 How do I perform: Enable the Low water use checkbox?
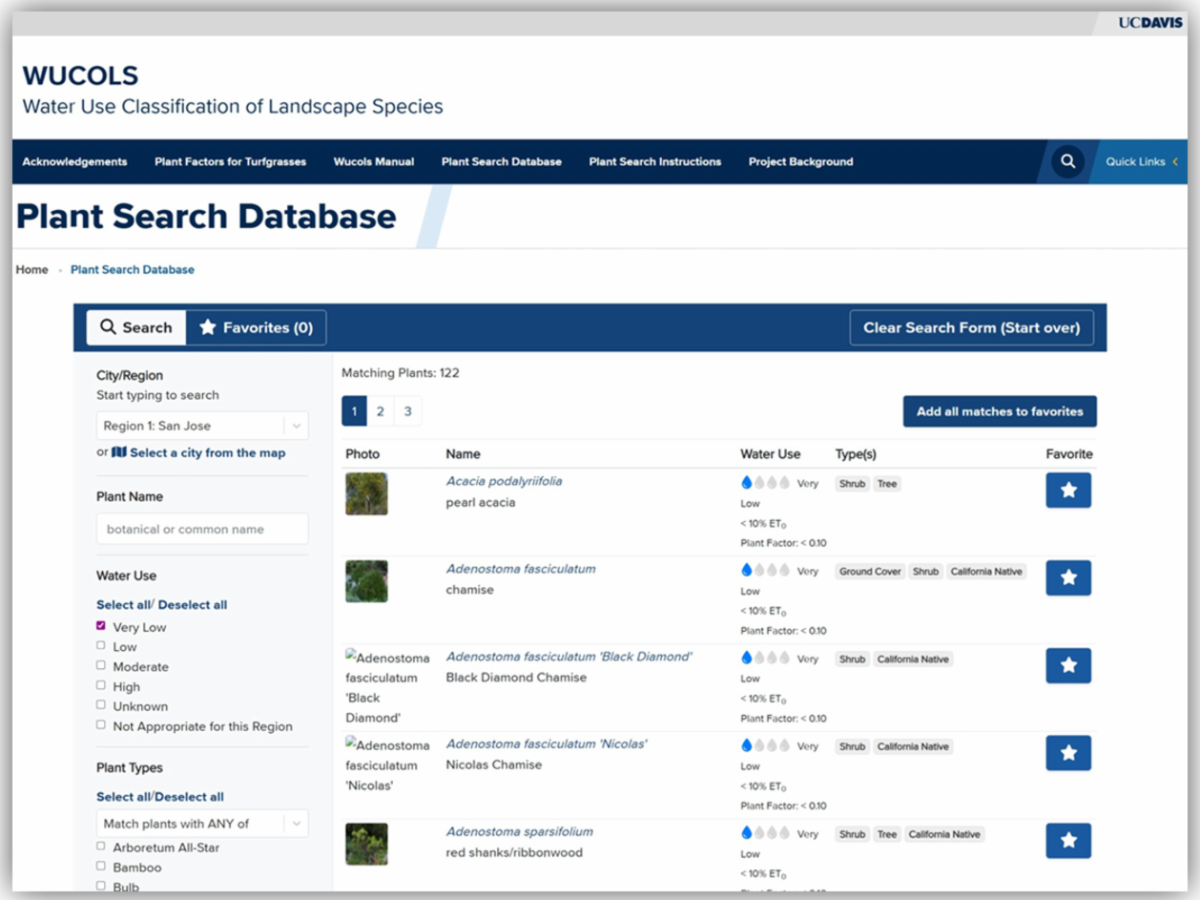point(101,646)
